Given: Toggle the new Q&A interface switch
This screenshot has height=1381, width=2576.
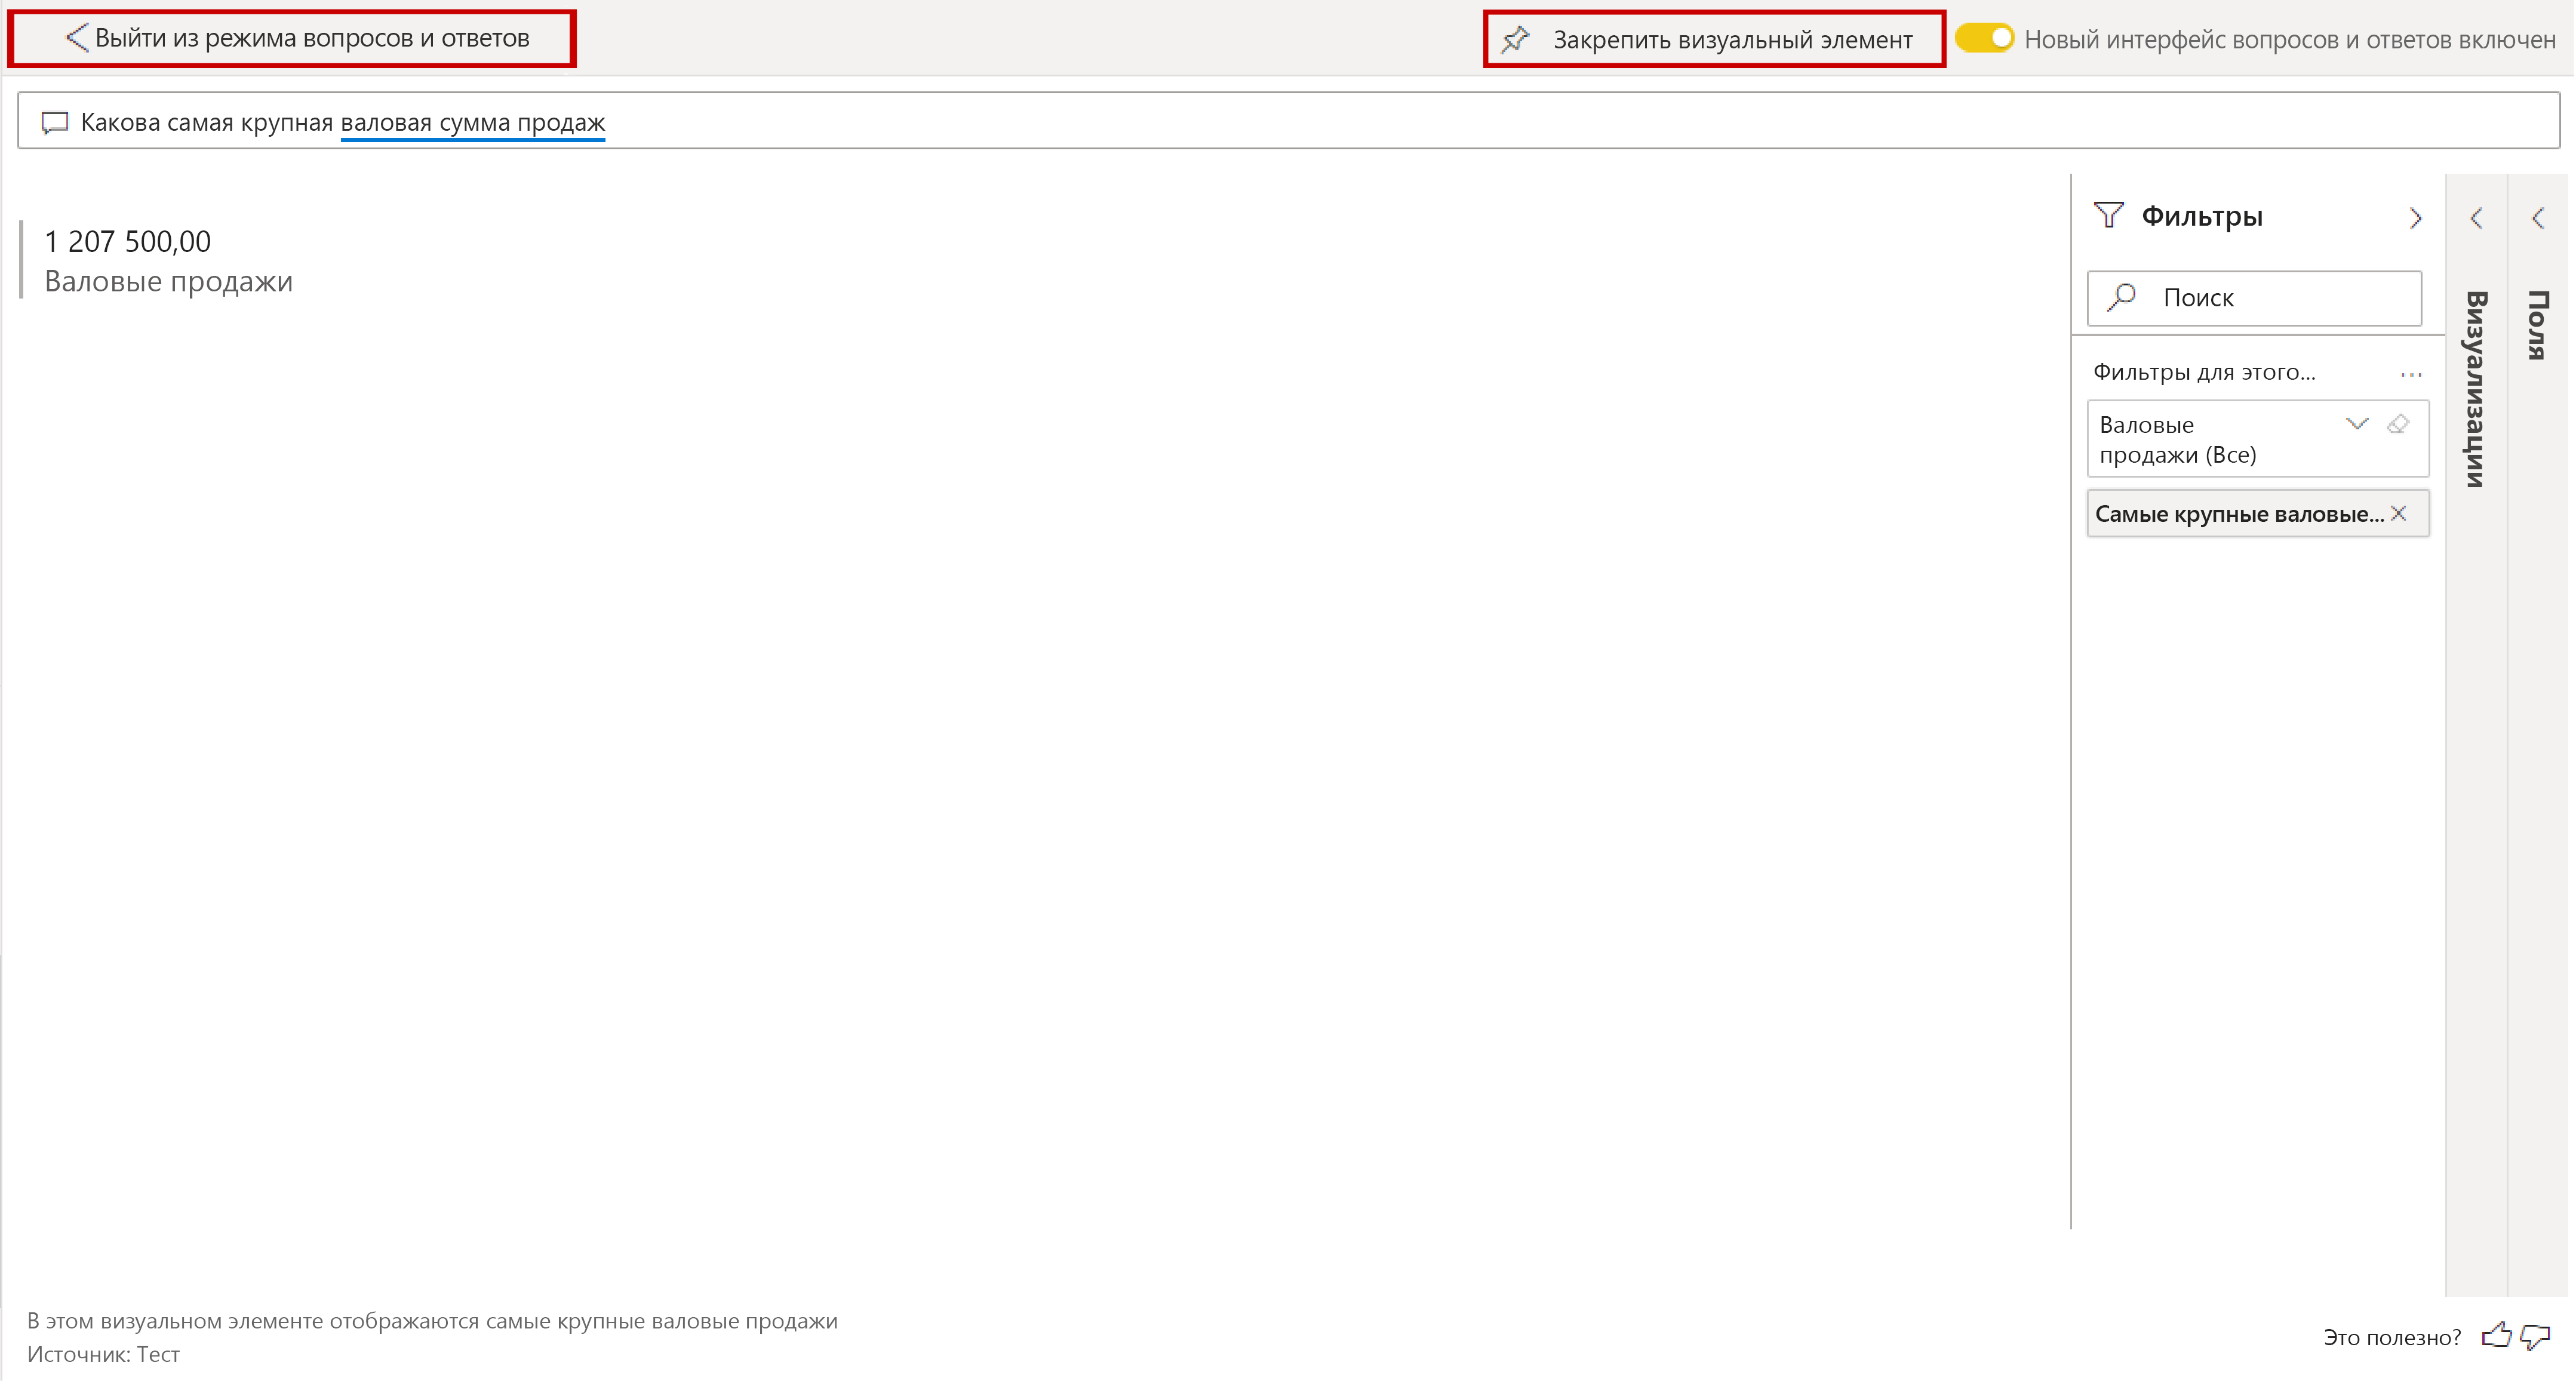Looking at the screenshot, I should [x=1985, y=38].
